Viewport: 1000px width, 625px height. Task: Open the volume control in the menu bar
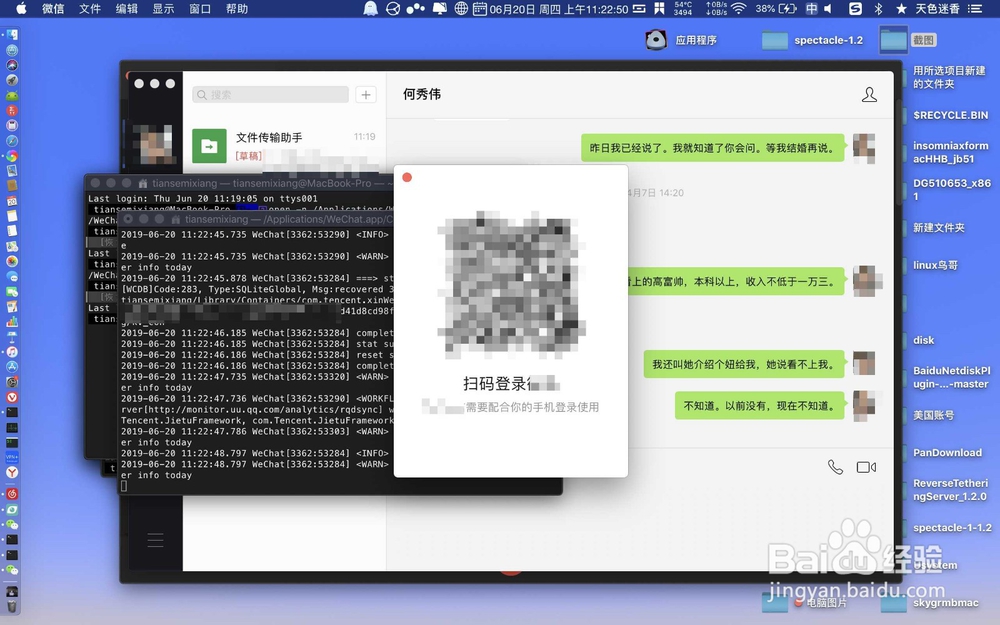point(828,8)
